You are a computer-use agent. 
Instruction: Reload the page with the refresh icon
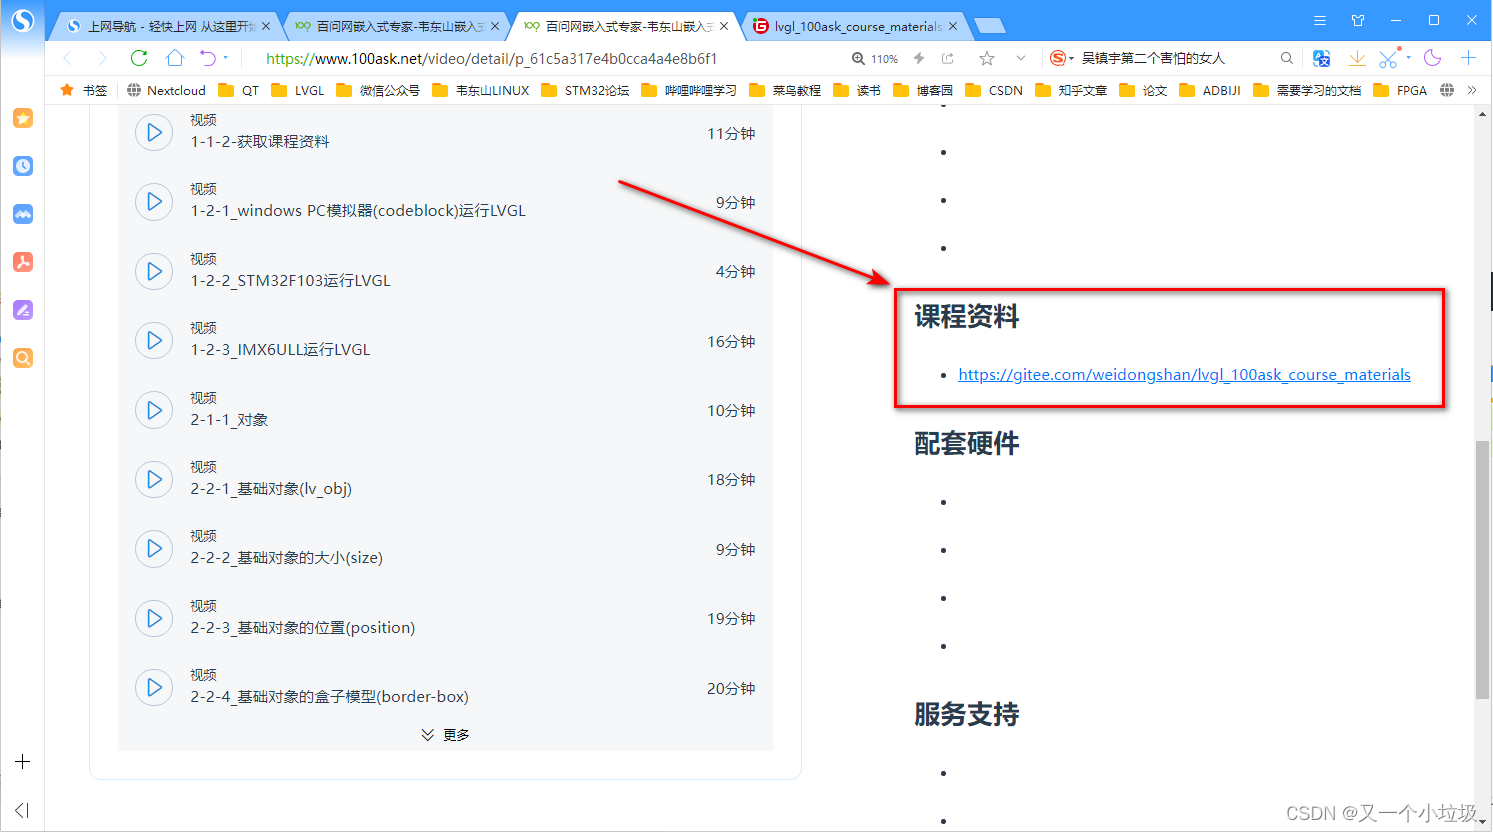(139, 58)
